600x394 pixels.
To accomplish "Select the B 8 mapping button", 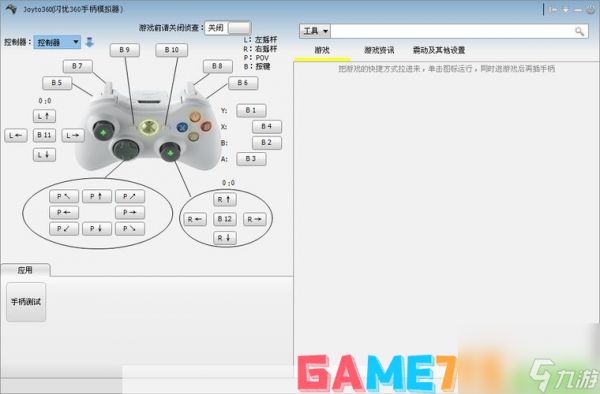I will [x=217, y=66].
